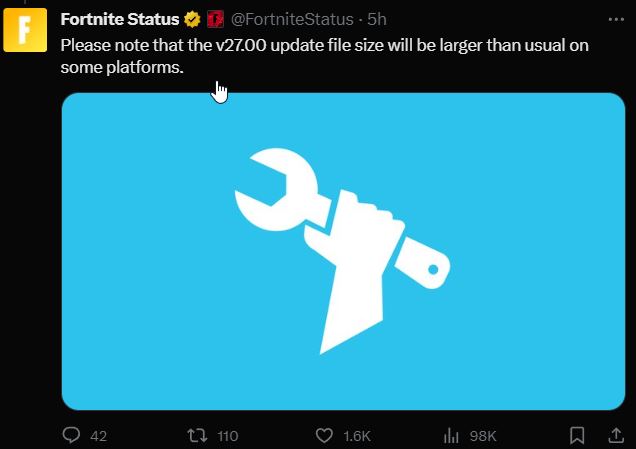Click the 1.6K likes count
636x449 pixels.
click(x=357, y=436)
